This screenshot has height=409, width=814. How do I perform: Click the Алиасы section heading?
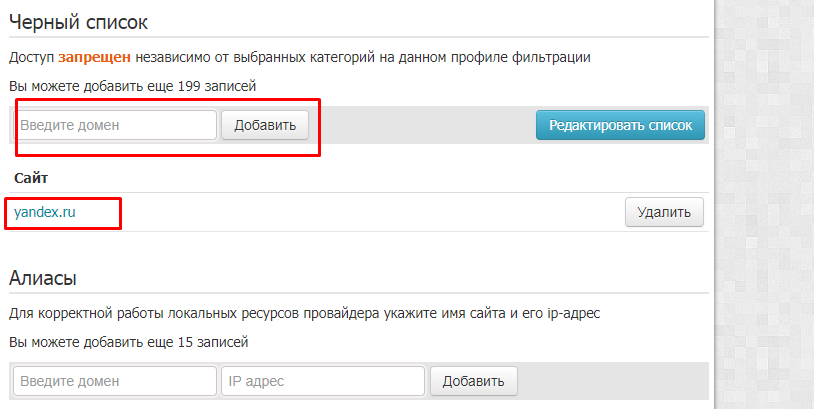tap(43, 278)
